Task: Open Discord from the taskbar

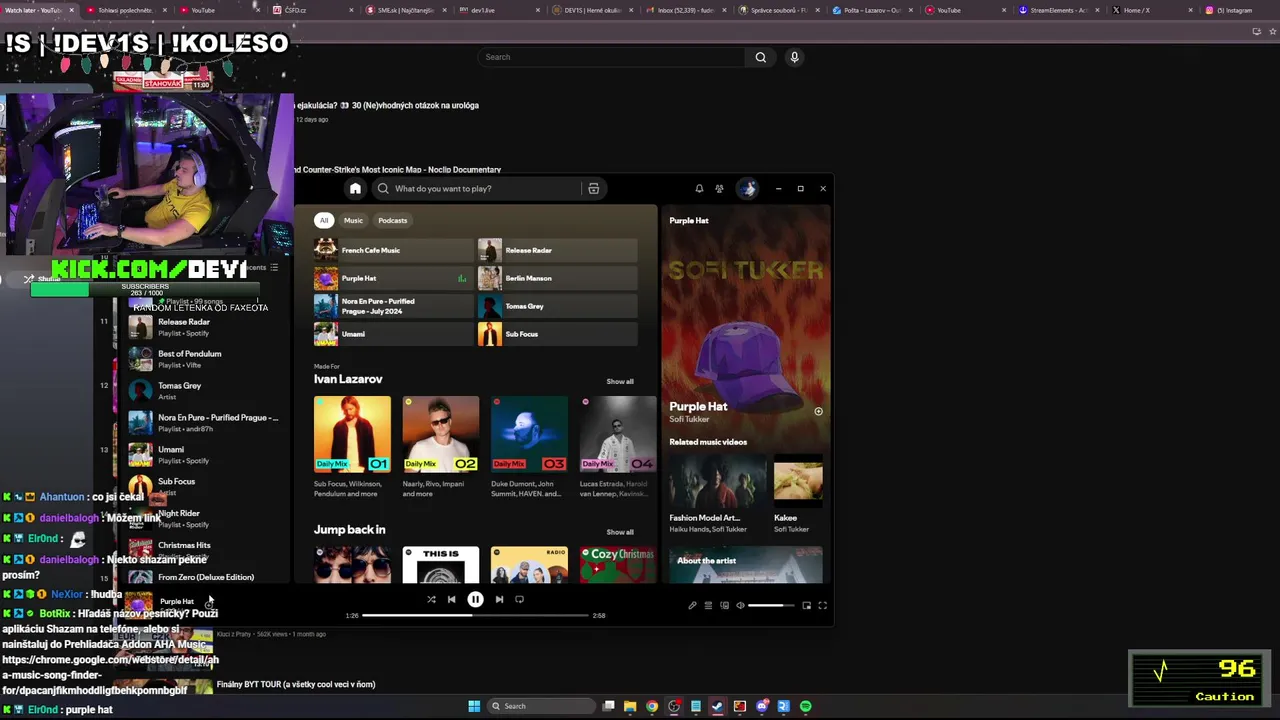Action: pyautogui.click(x=762, y=706)
